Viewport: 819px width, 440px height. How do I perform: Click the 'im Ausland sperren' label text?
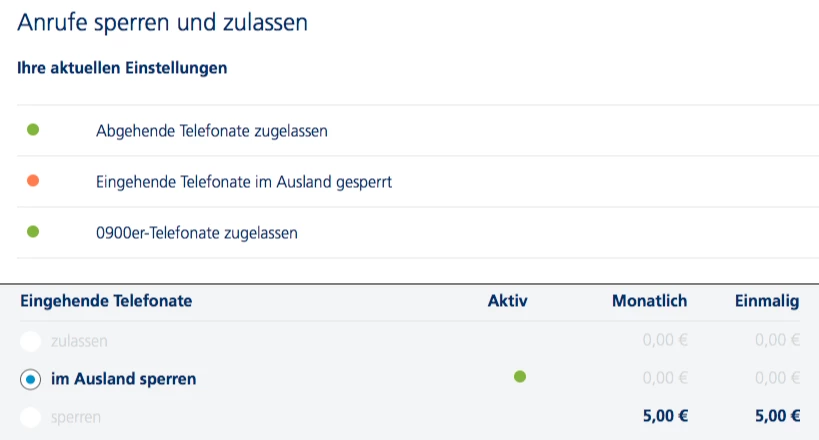coord(123,379)
